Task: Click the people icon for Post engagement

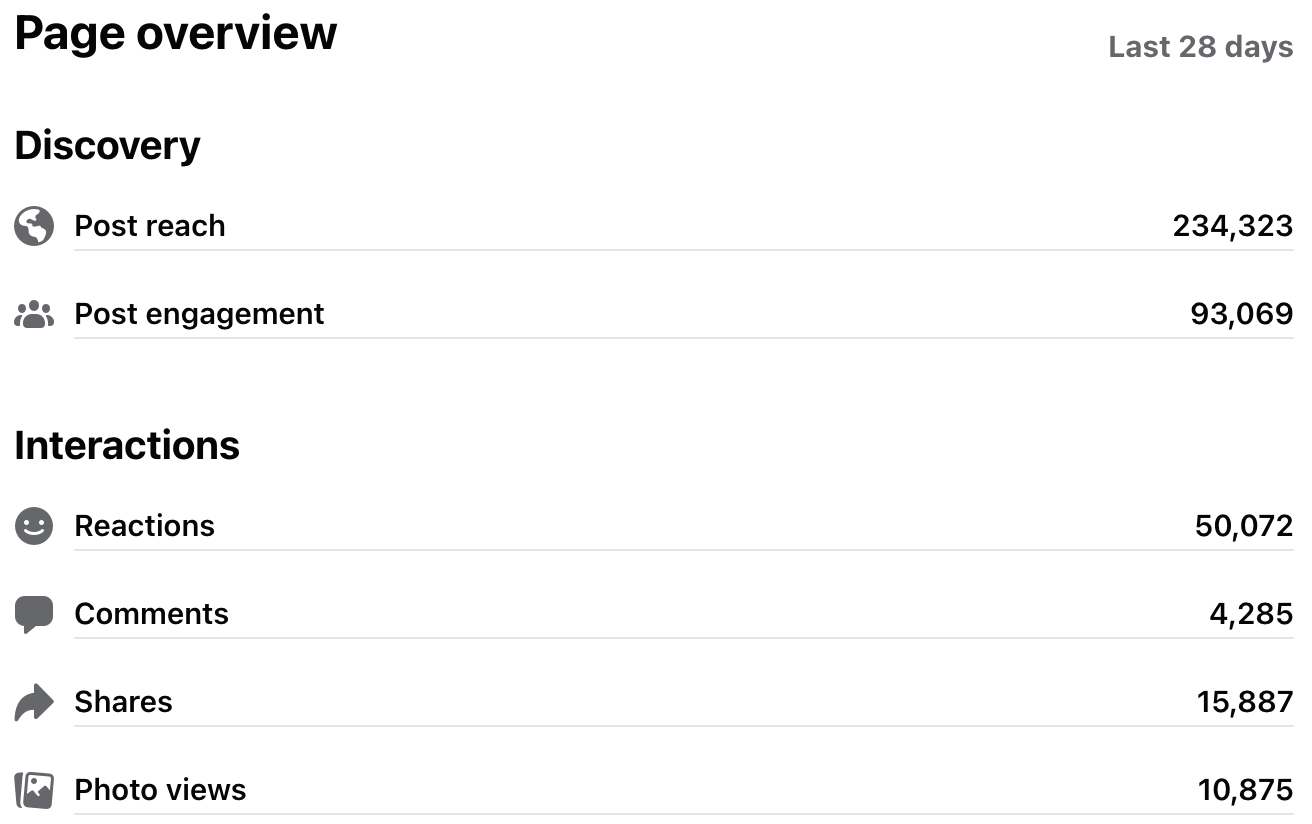Action: 34,314
